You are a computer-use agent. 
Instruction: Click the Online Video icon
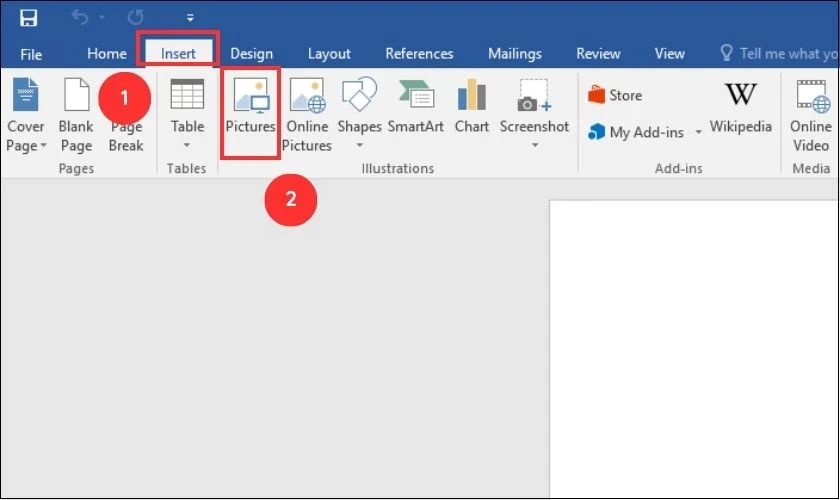(811, 98)
